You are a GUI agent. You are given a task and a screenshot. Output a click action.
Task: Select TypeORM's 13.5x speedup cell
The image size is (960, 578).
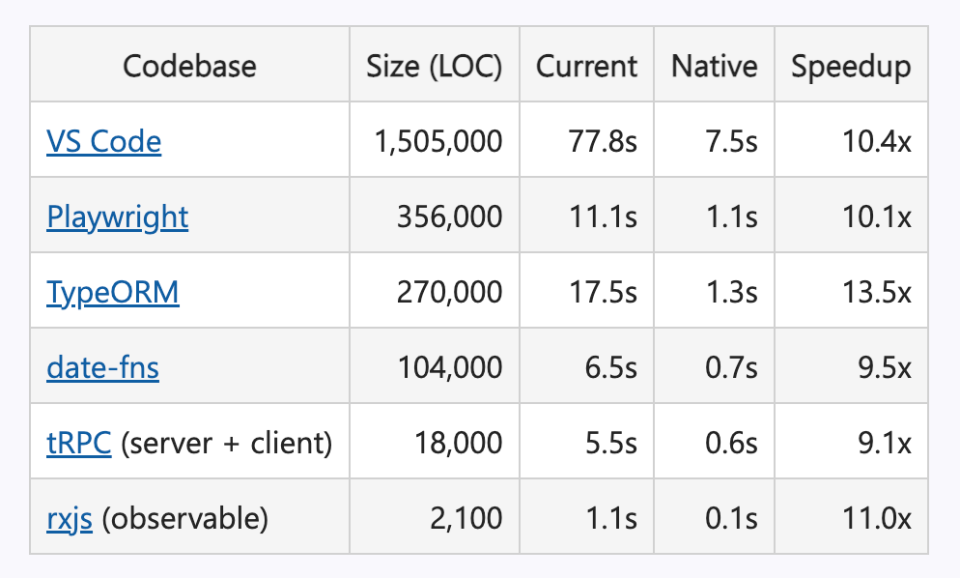click(876, 292)
